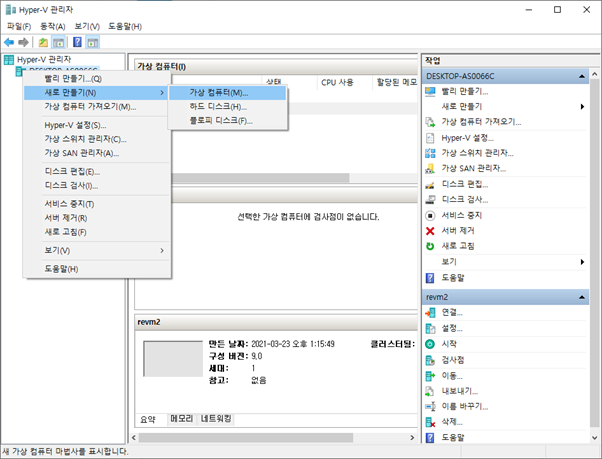Click the revm2 preview thumbnail
Image resolution: width=602 pixels, height=459 pixels.
173,359
